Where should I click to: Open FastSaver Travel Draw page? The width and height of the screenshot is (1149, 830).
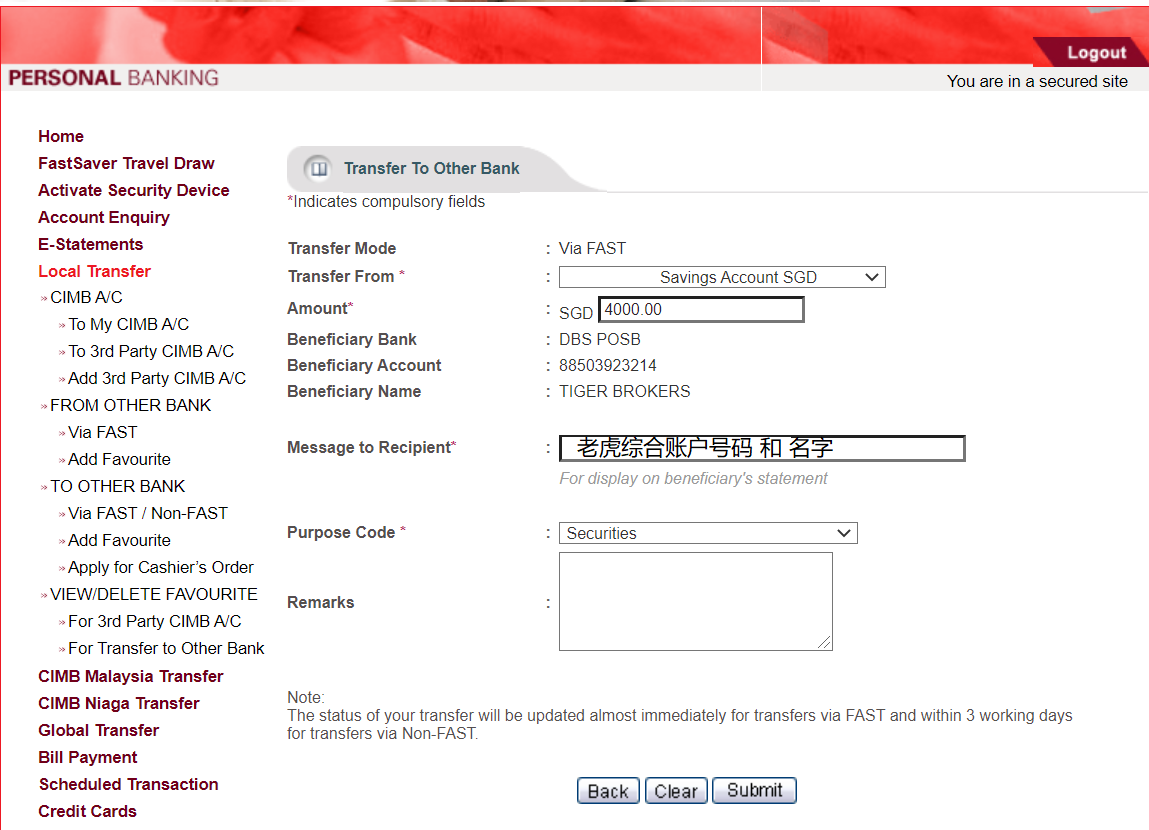(x=126, y=163)
